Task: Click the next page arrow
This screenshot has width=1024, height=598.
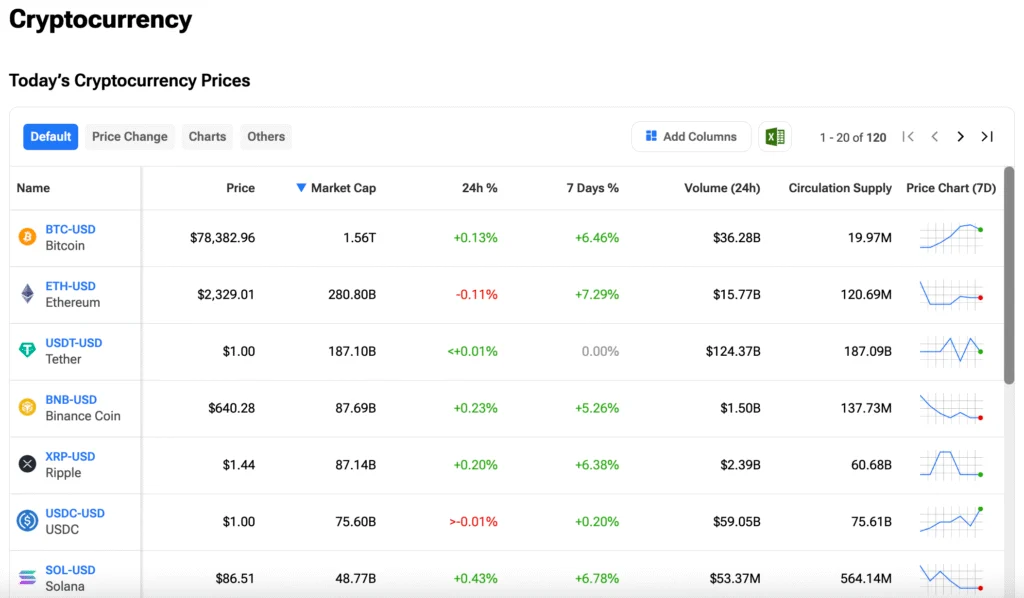Action: pyautogui.click(x=960, y=136)
